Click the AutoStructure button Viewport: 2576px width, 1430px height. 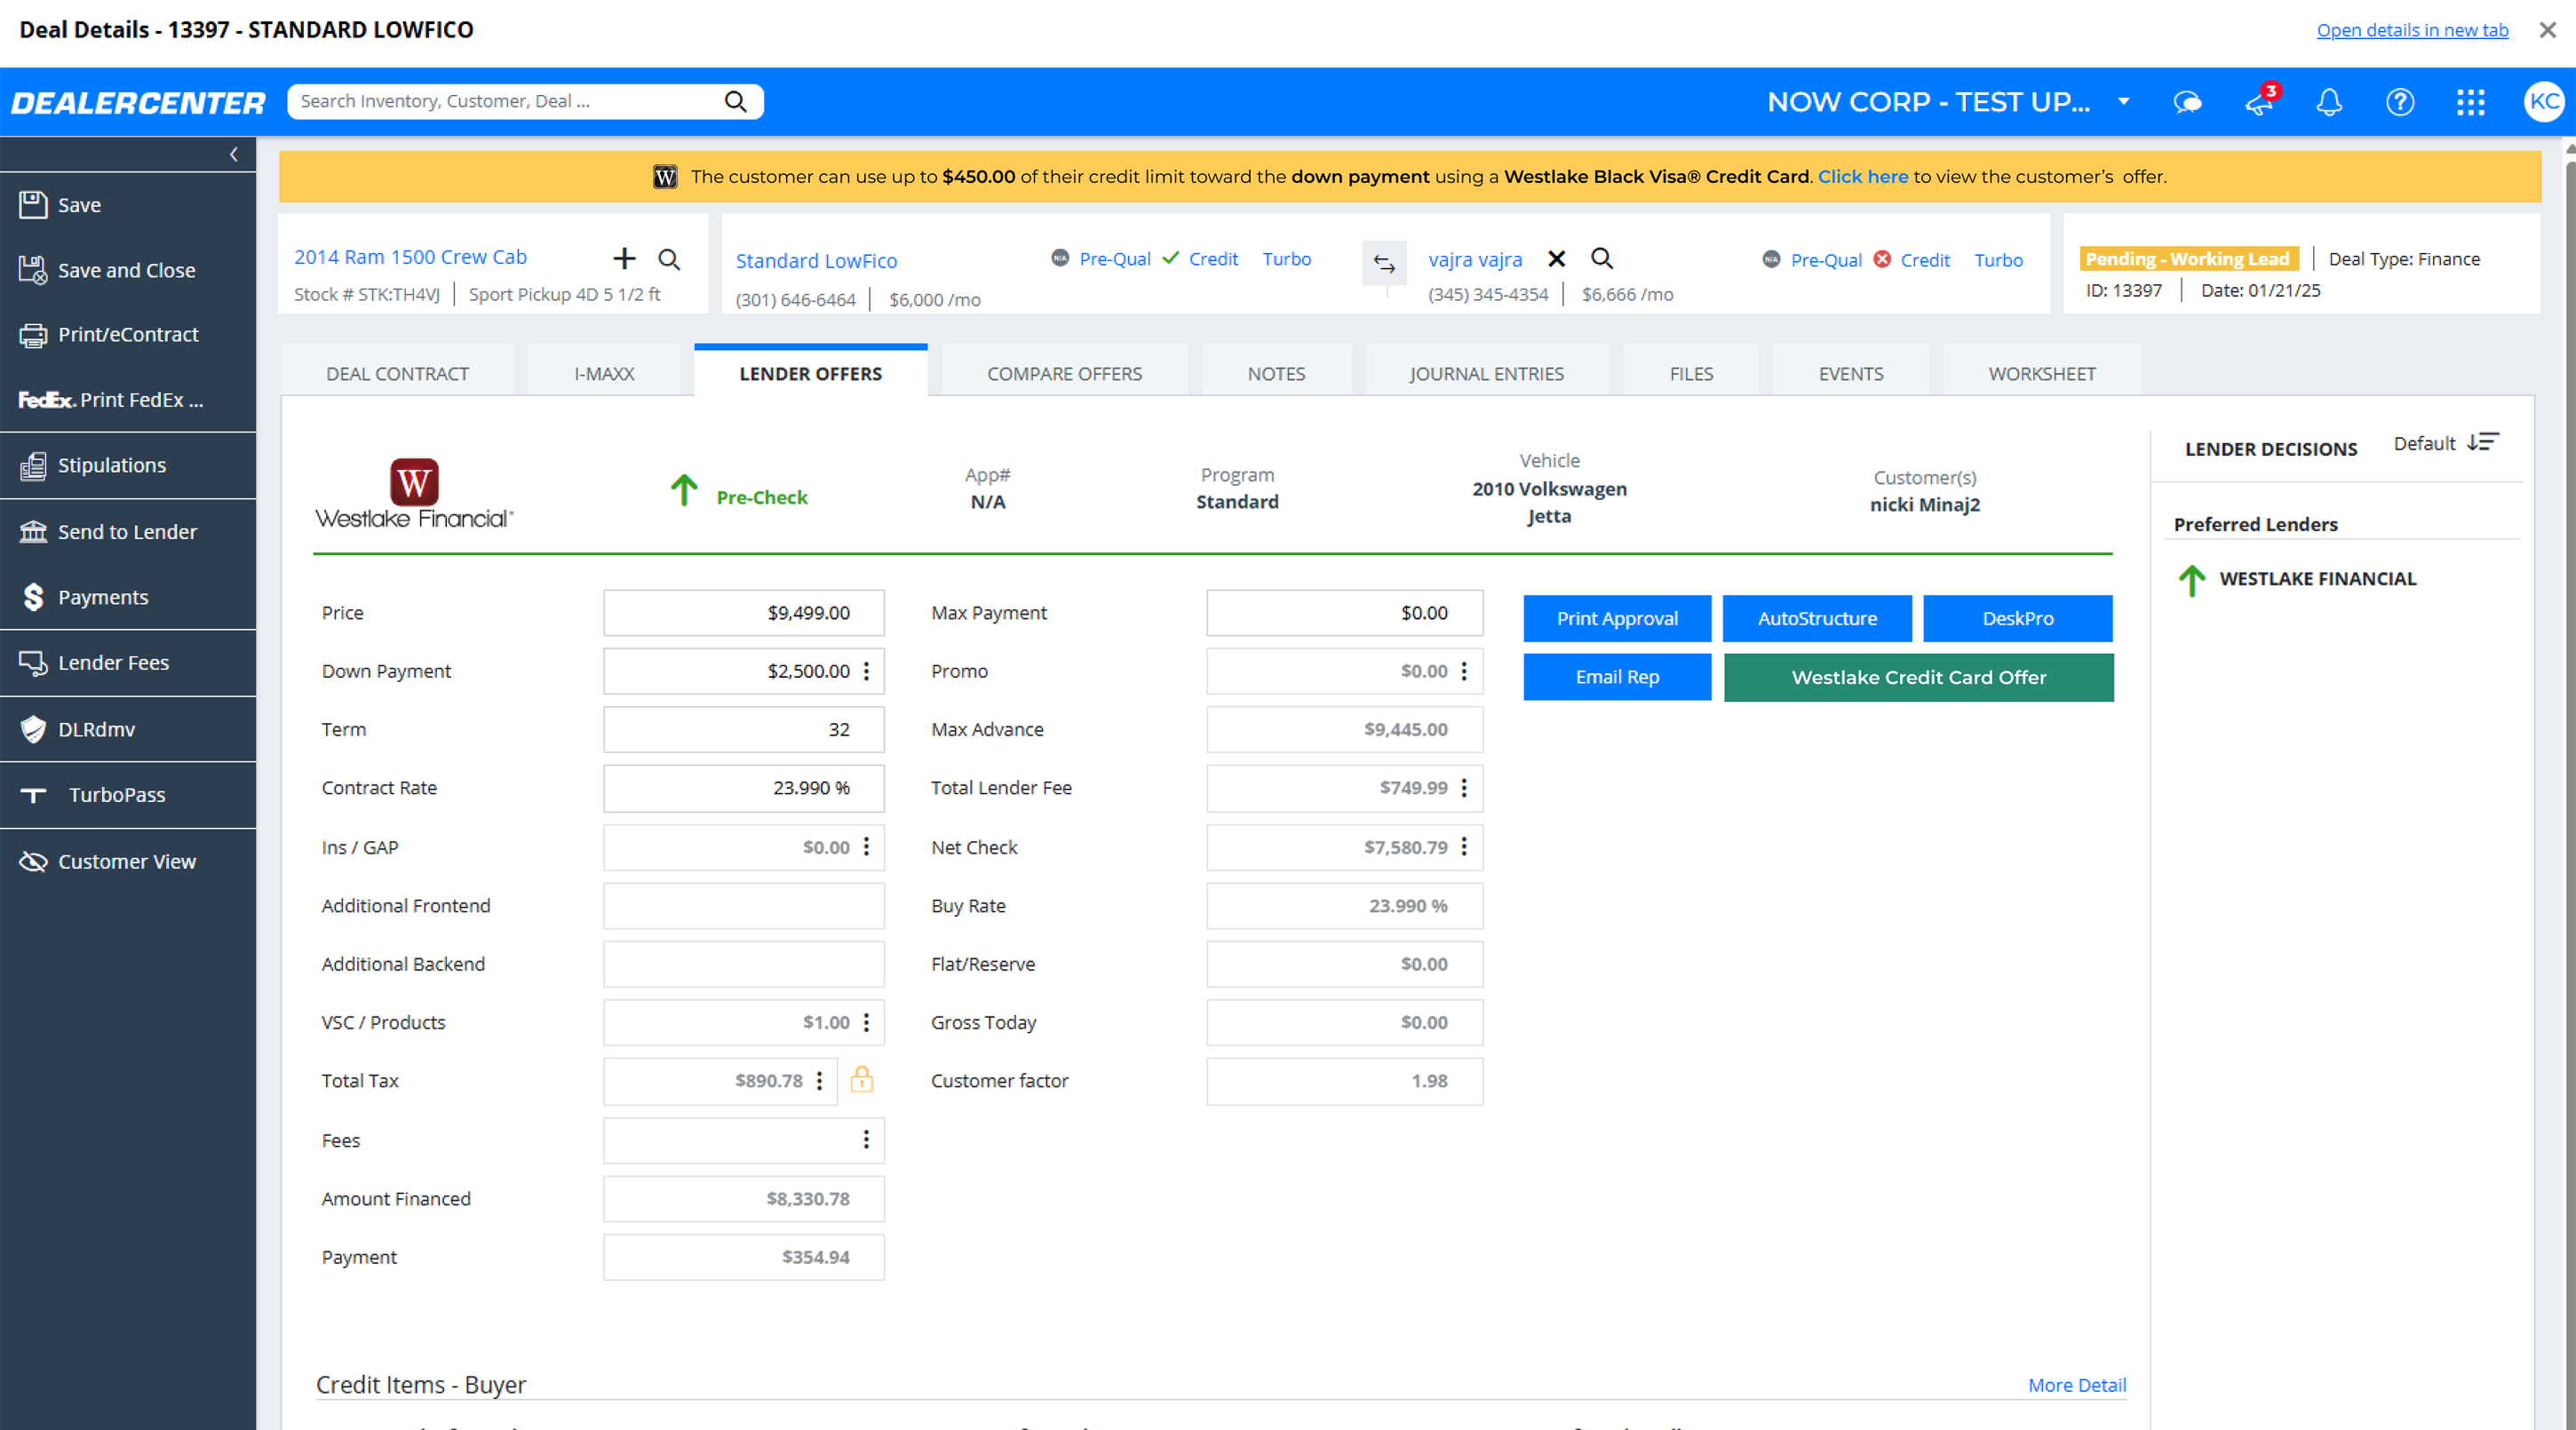pyautogui.click(x=1817, y=619)
